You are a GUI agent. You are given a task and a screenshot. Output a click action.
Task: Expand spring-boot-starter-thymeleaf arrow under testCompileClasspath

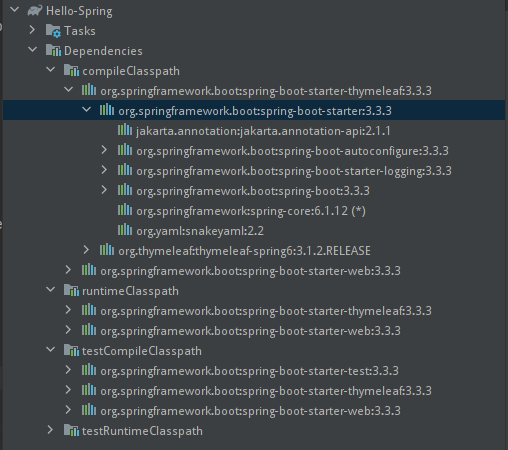(x=68, y=390)
